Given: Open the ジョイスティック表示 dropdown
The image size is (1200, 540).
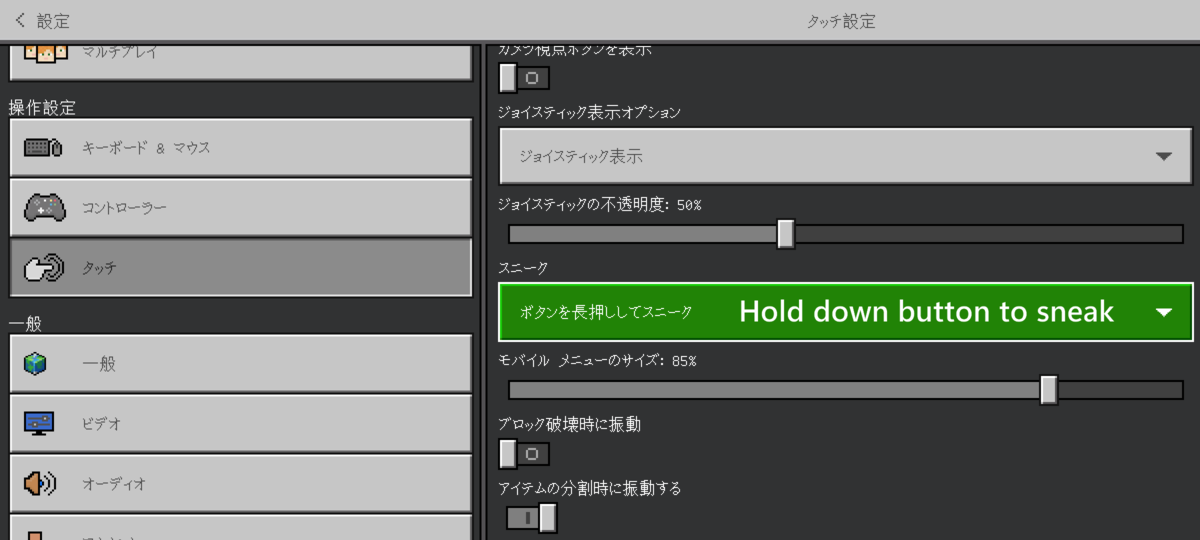Looking at the screenshot, I should pyautogui.click(x=846, y=157).
